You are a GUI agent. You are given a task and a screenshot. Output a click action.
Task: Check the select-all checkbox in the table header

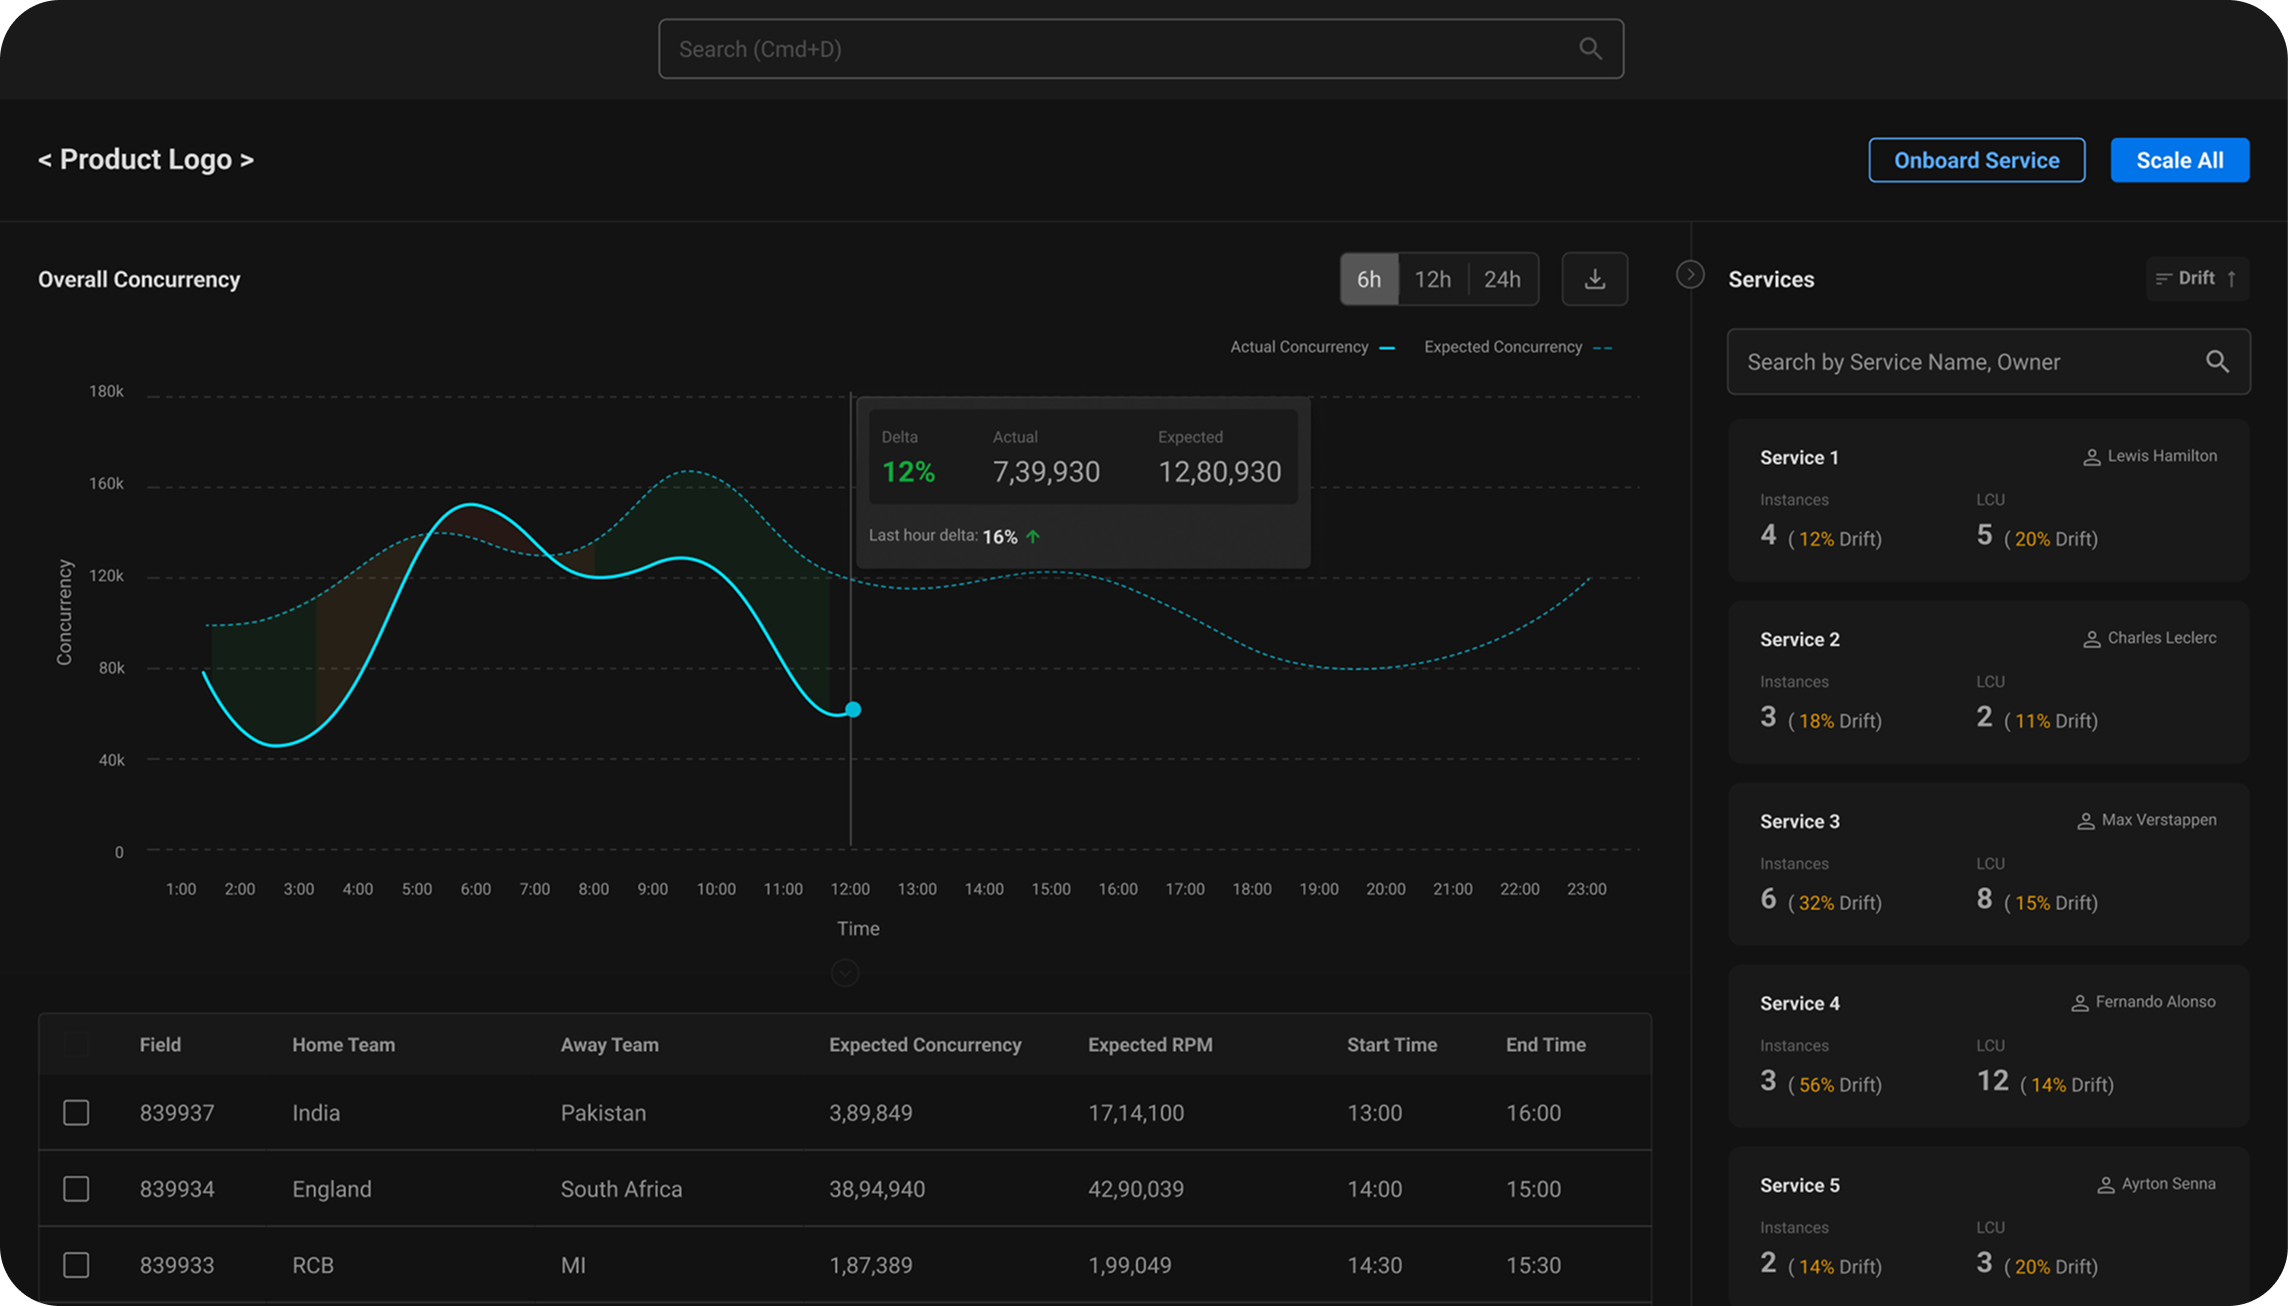[76, 1045]
